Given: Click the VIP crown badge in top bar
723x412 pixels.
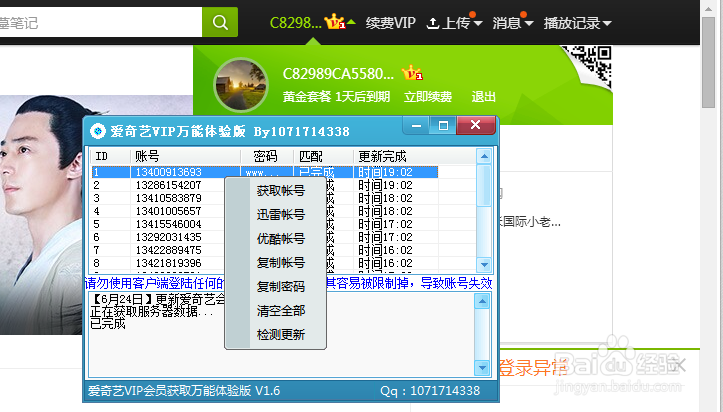Looking at the screenshot, I should click(x=335, y=22).
